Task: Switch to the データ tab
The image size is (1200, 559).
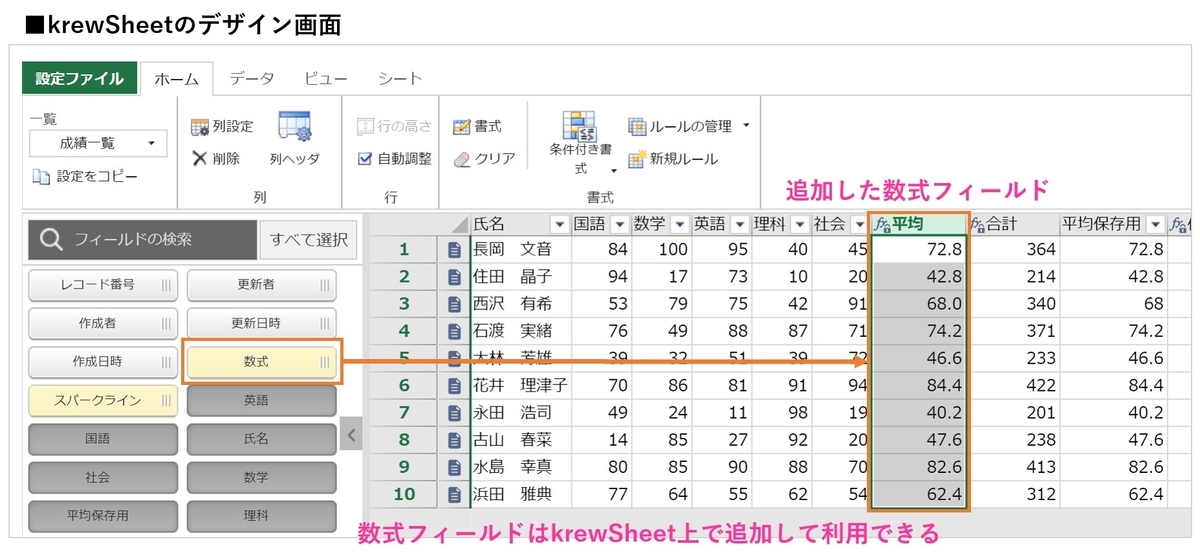Action: (x=251, y=78)
